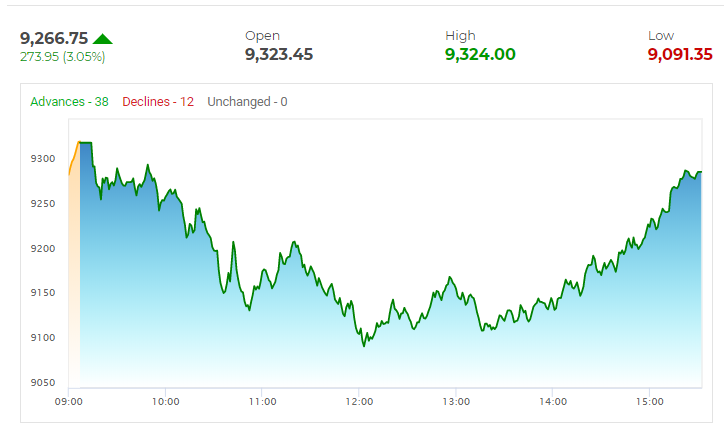Click the 14:00 time axis label
Screen dimensions: 724x428
[x=552, y=402]
